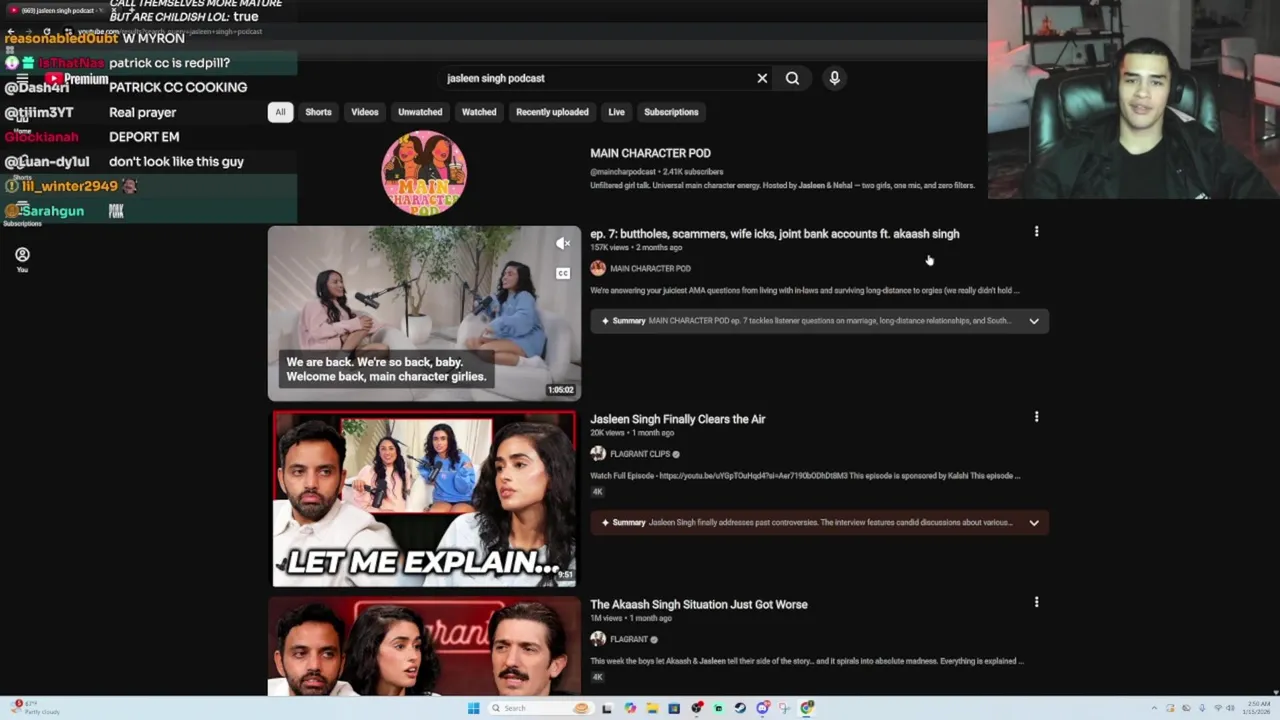The width and height of the screenshot is (1280, 720).
Task: Open the youtu.be link in the Flagrant Clips description
Action: 754,476
